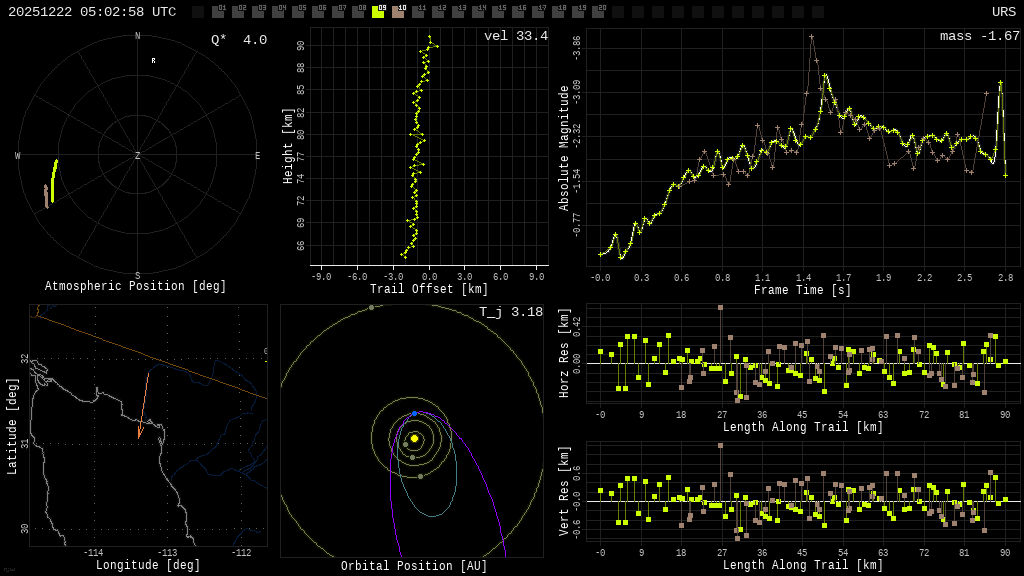This screenshot has height=576, width=1024.
Task: Click the T_j 3.18 value
Action: [510, 312]
